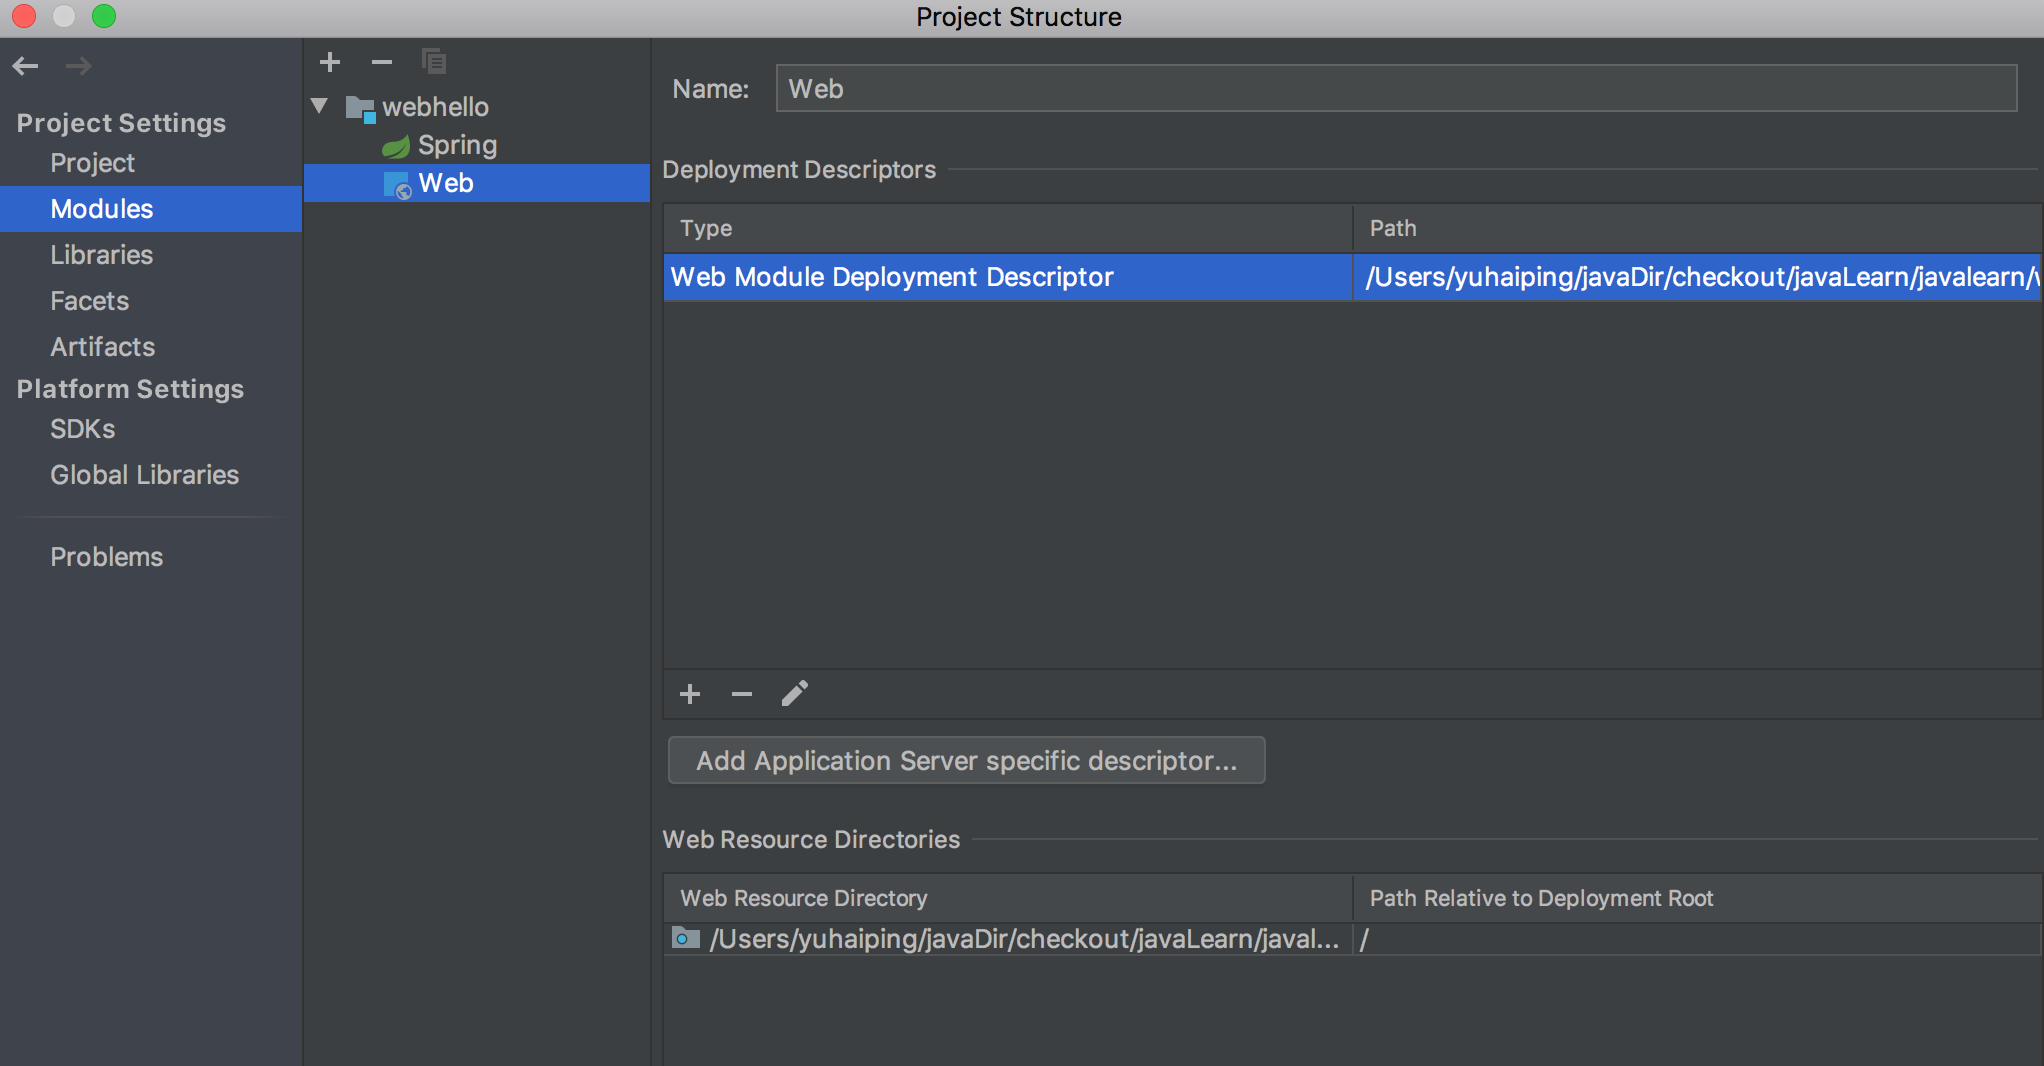Remove deployment descriptor with minus icon
This screenshot has height=1066, width=2044.
coord(741,694)
